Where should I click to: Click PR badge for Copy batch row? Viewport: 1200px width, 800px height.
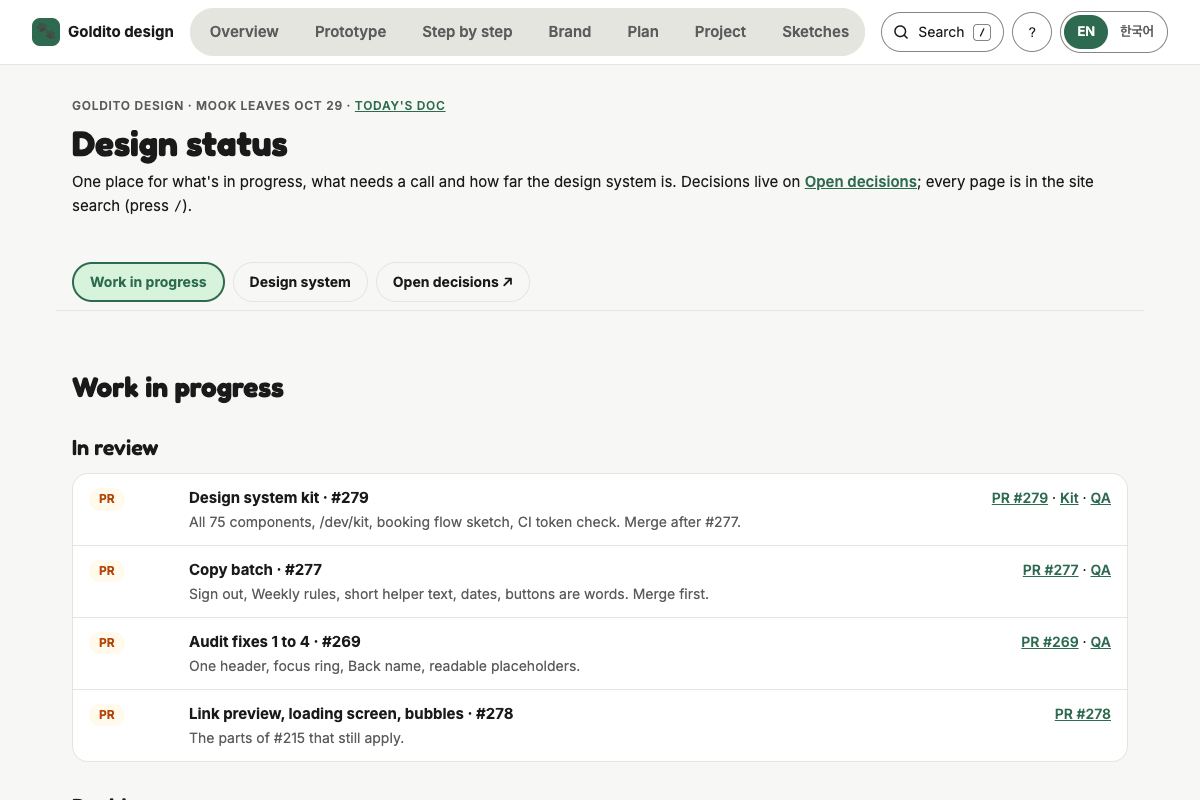click(107, 571)
